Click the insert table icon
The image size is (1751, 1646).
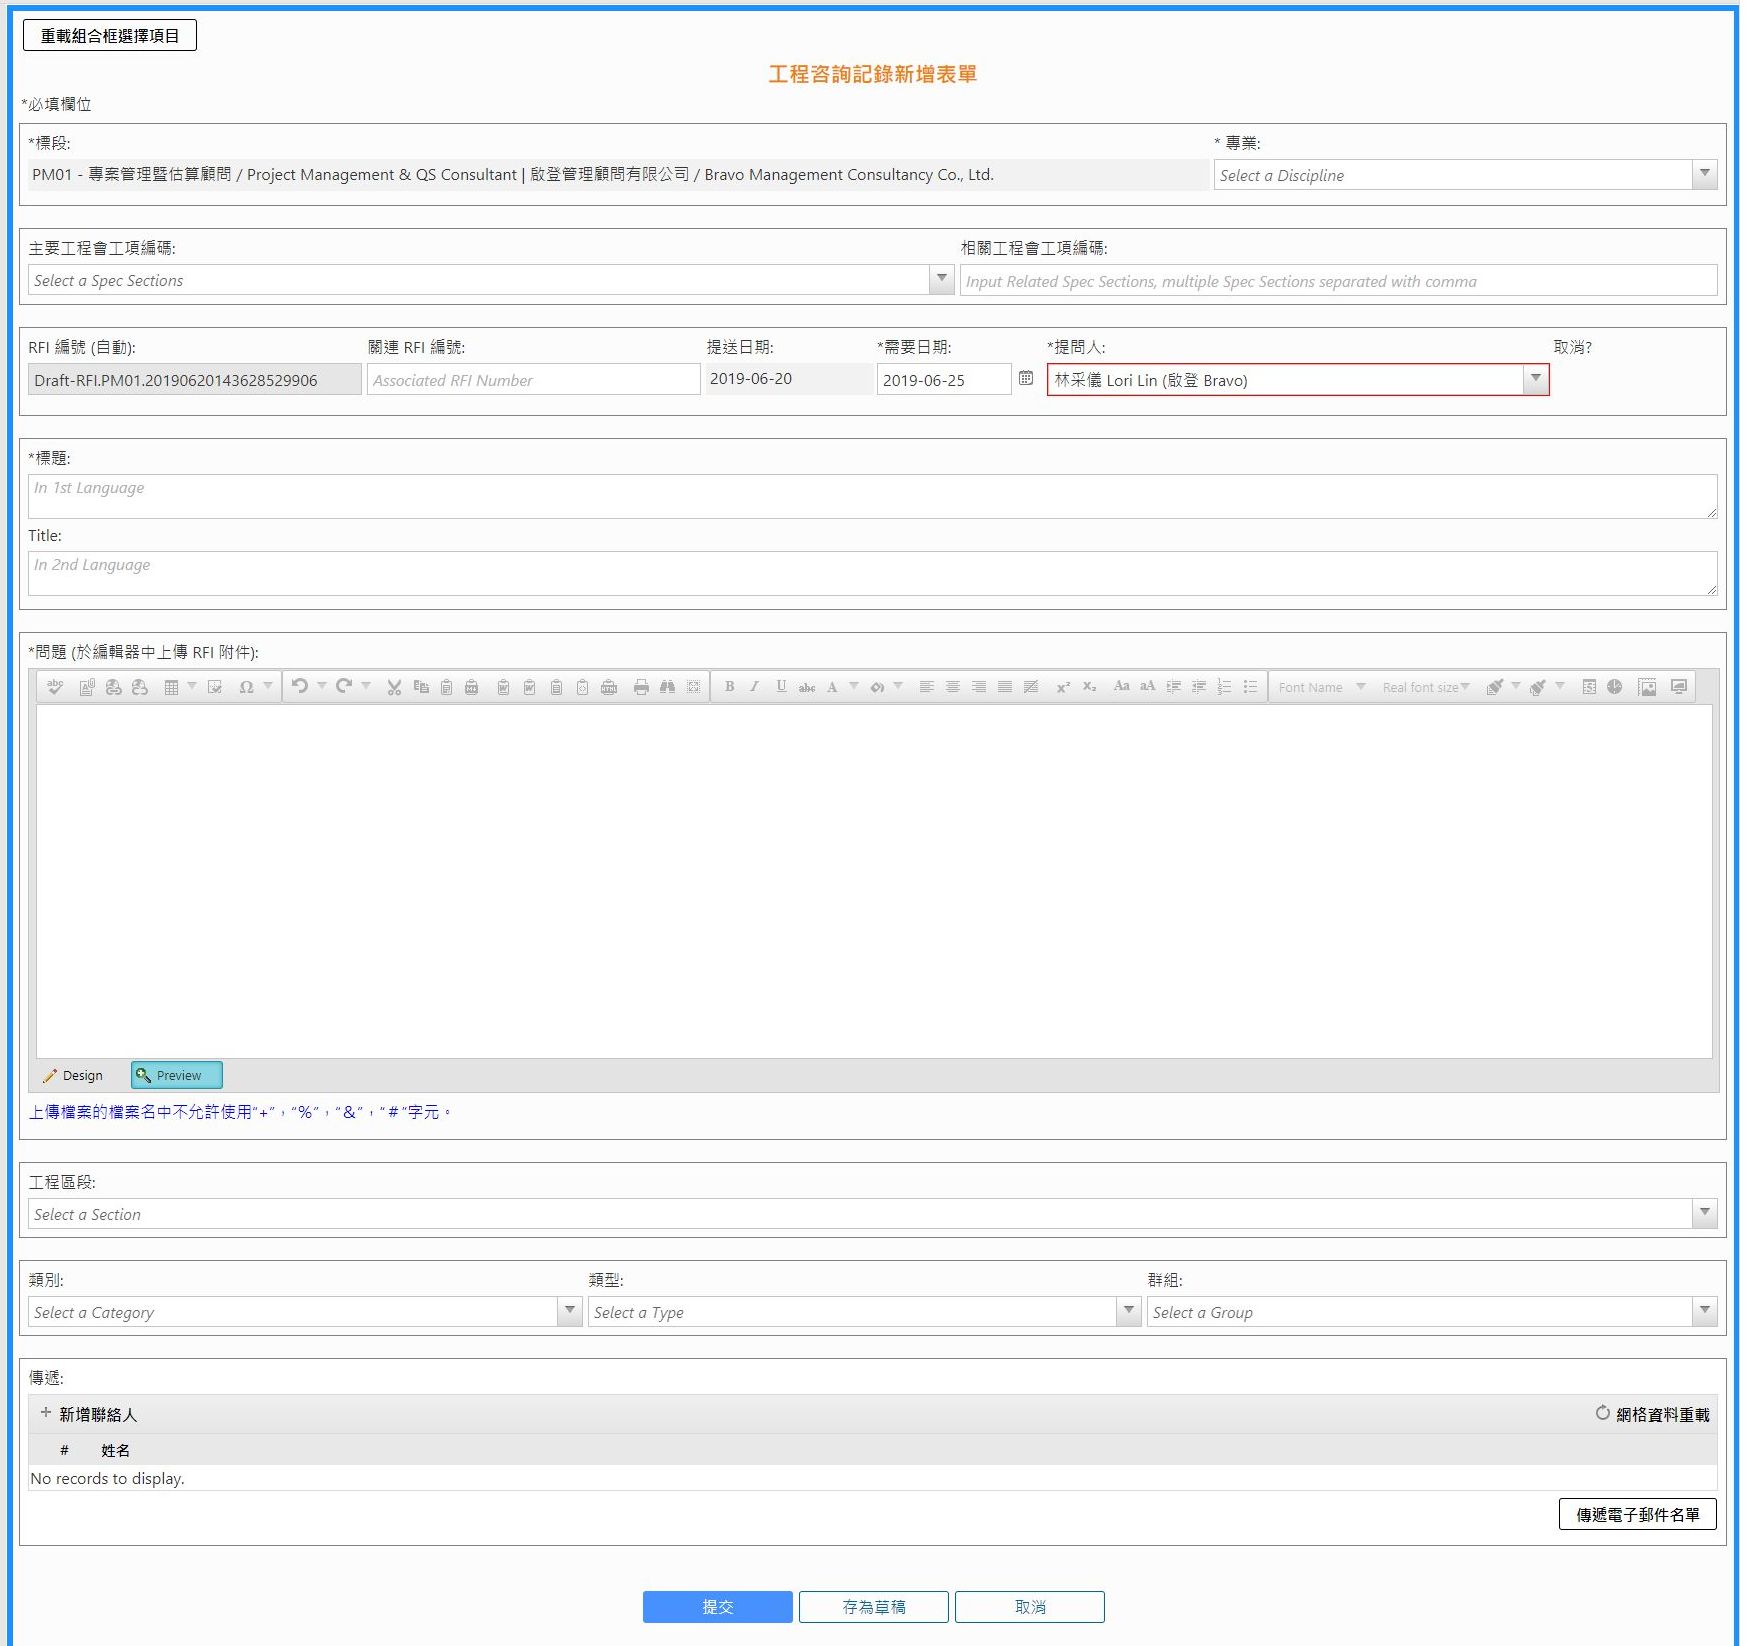point(171,687)
